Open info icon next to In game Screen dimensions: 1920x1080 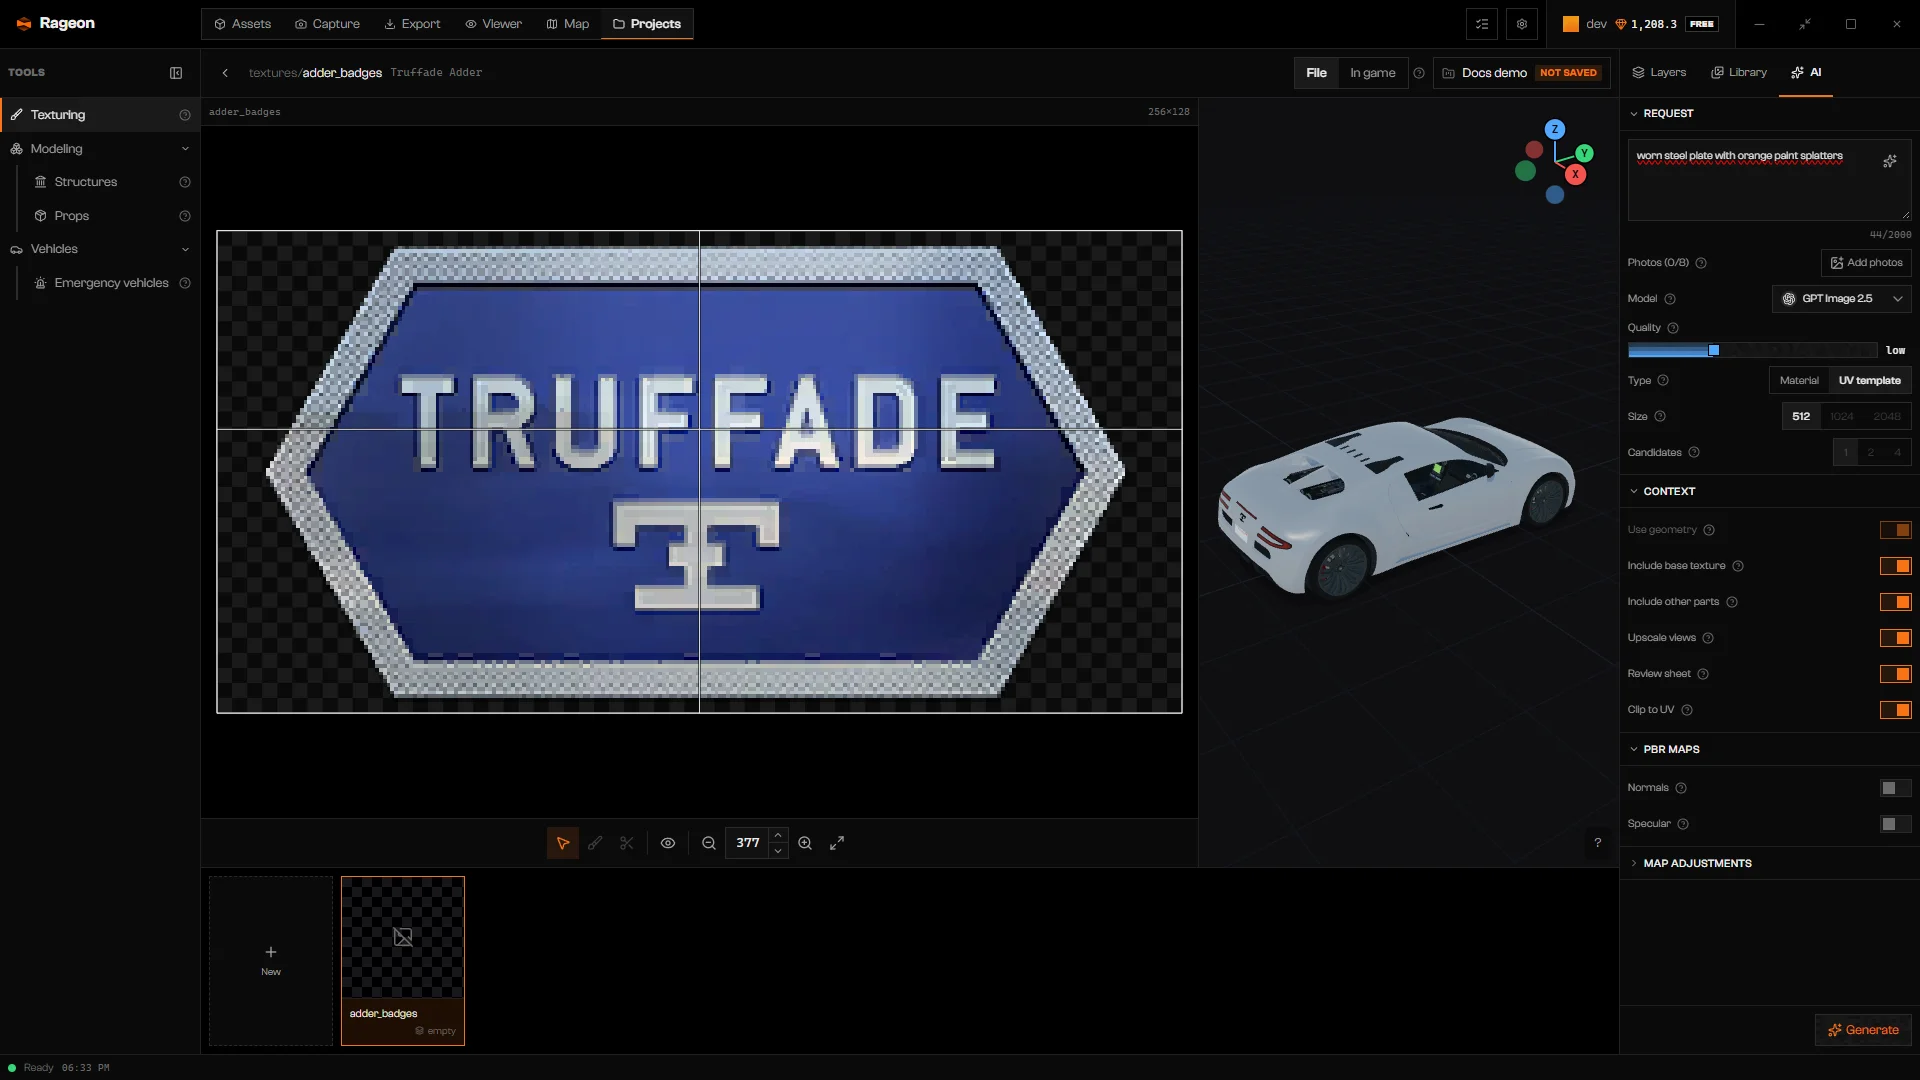[x=1419, y=73]
